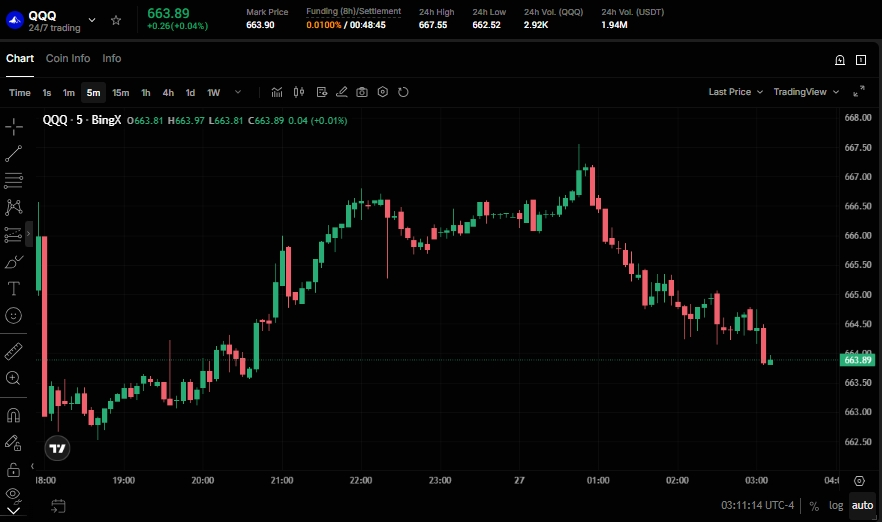The image size is (882, 522).
Task: Enable auto scale on price axis
Action: [861, 505]
